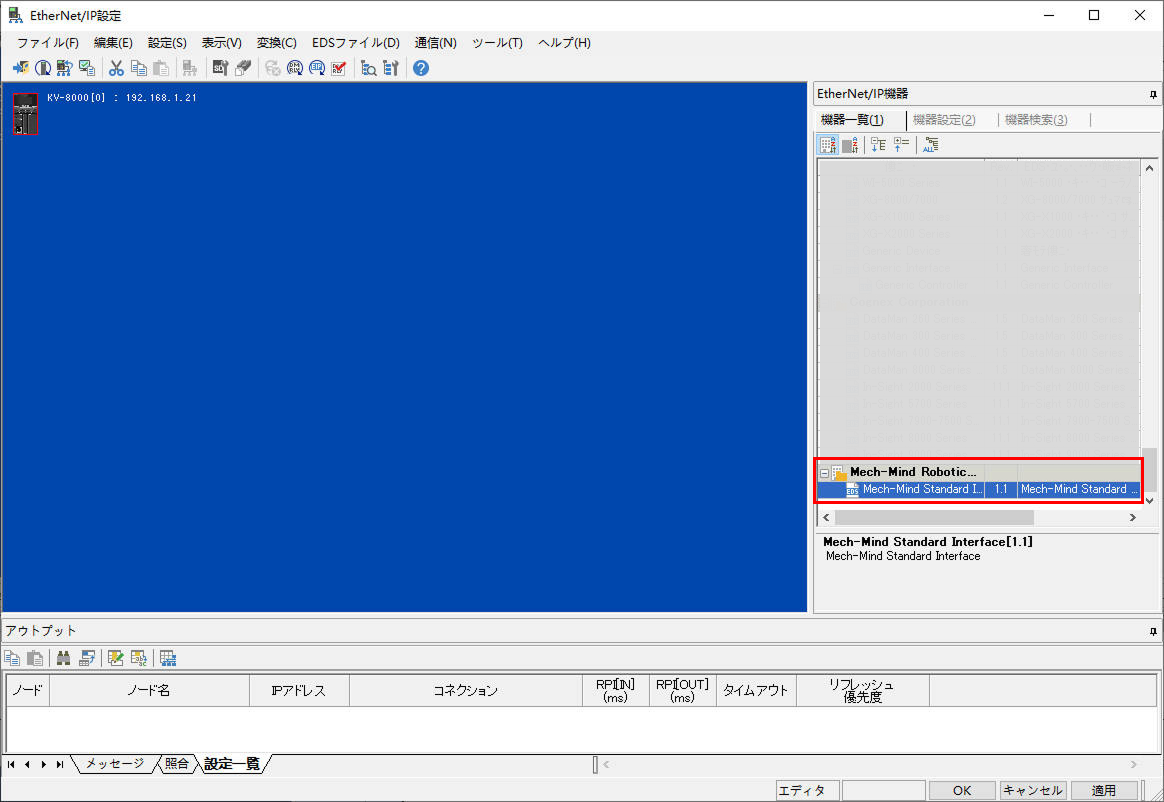The image size is (1164, 802).
Task: Click the copy icon in the output panel toolbar
Action: [x=12, y=658]
